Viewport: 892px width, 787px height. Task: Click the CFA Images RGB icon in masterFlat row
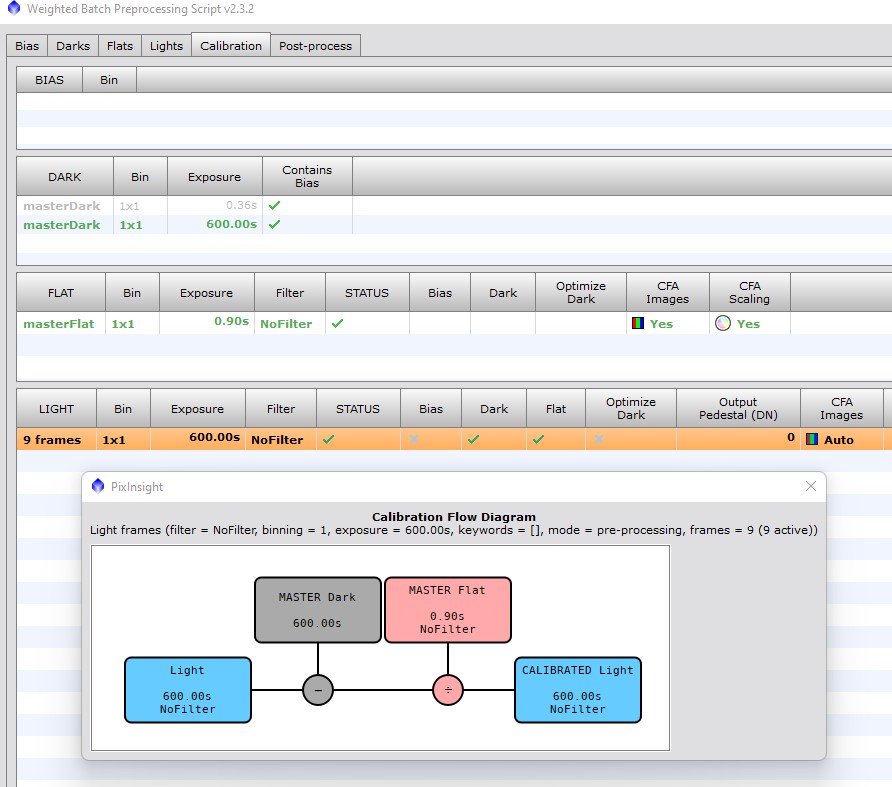pyautogui.click(x=638, y=323)
